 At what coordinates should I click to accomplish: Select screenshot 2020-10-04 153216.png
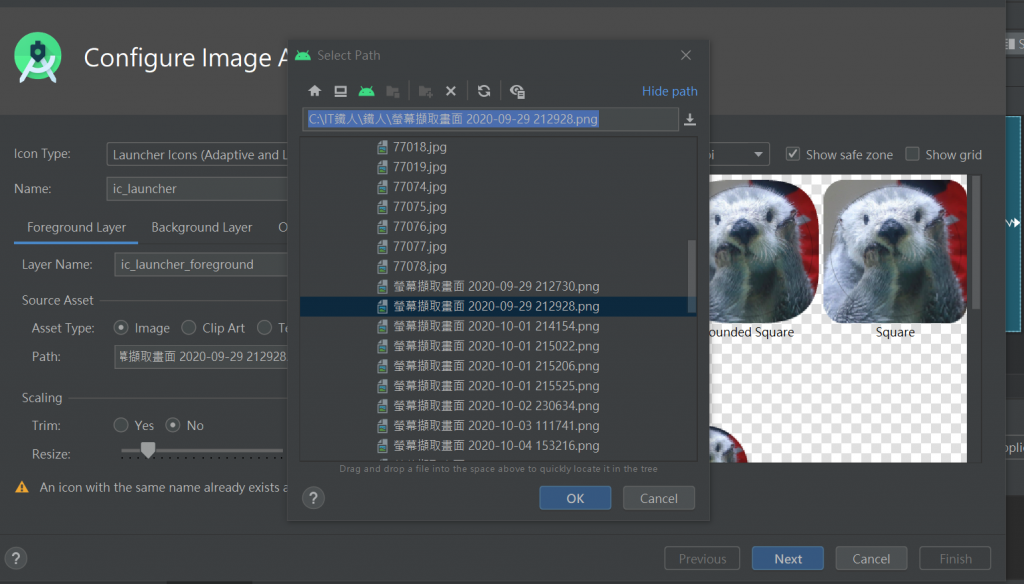[496, 446]
